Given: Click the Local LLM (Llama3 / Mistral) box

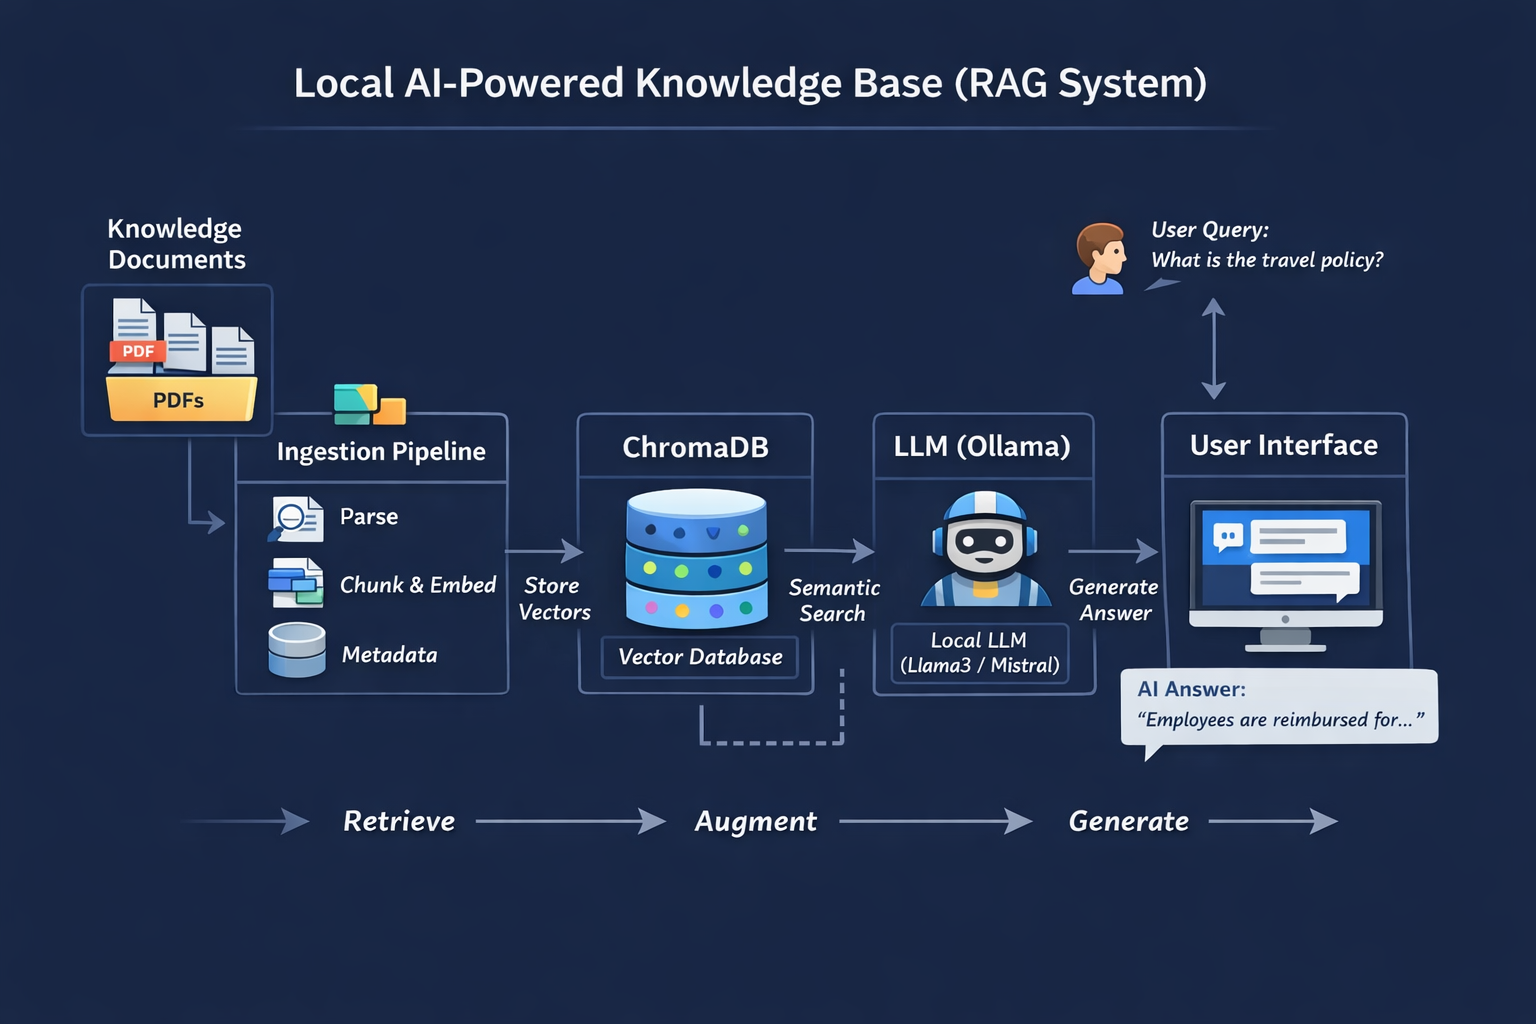Looking at the screenshot, I should [979, 653].
